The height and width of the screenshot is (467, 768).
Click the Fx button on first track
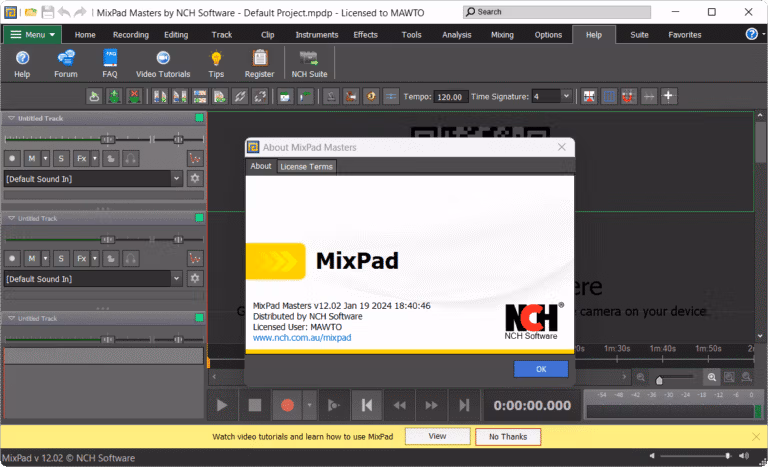tap(81, 158)
